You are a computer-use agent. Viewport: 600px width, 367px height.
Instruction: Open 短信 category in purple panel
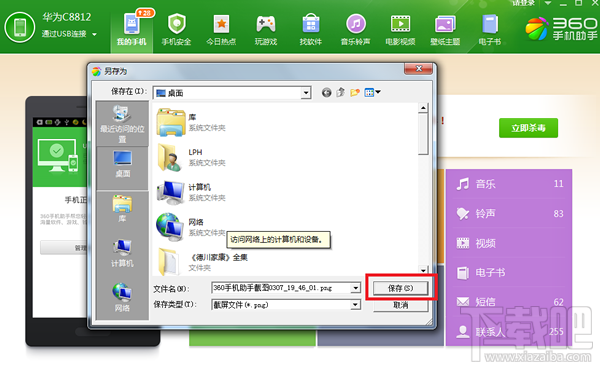pos(509,302)
